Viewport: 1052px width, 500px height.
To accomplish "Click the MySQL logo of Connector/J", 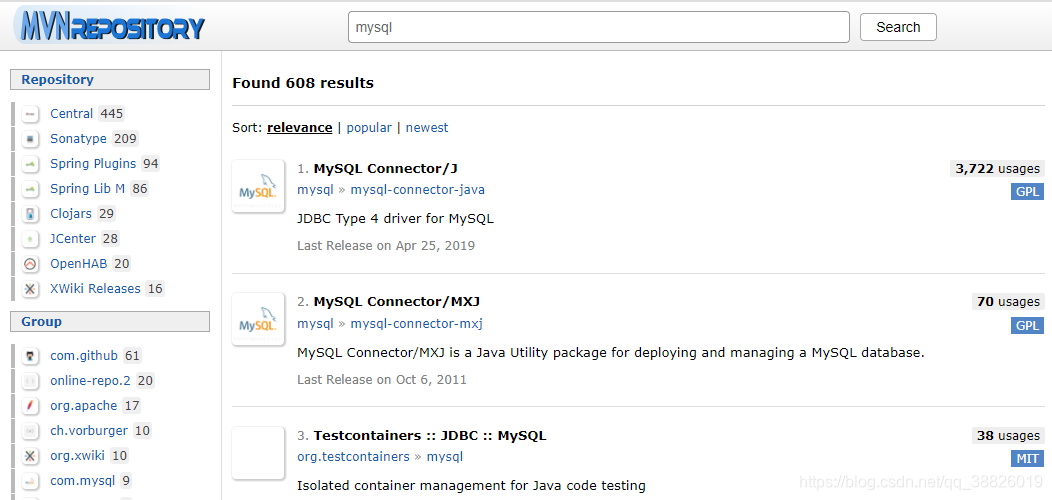I will [x=258, y=186].
